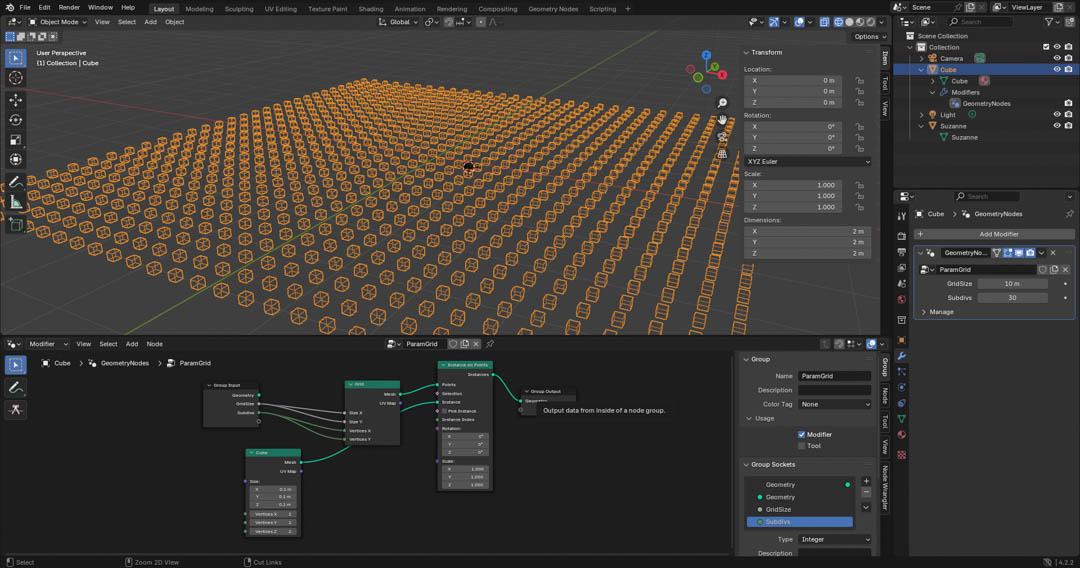This screenshot has height=568, width=1080.
Task: Select the Scale tool in viewport toolbar
Action: click(16, 140)
